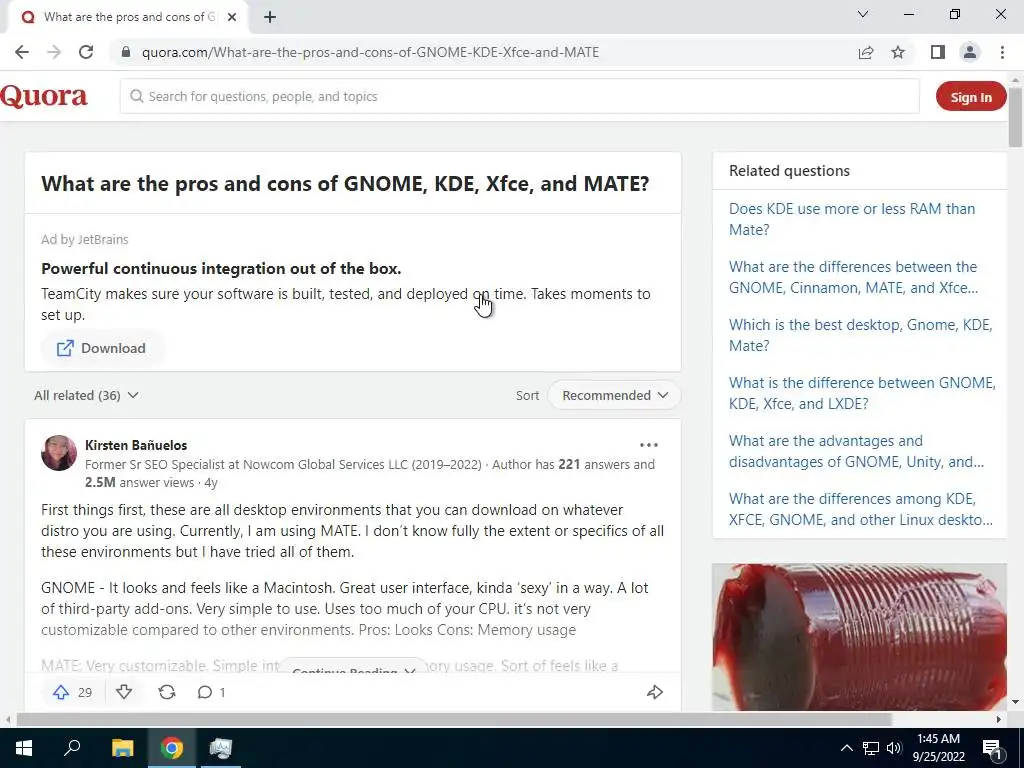This screenshot has width=1024, height=768.
Task: Focus the Quora search field
Action: tap(519, 97)
